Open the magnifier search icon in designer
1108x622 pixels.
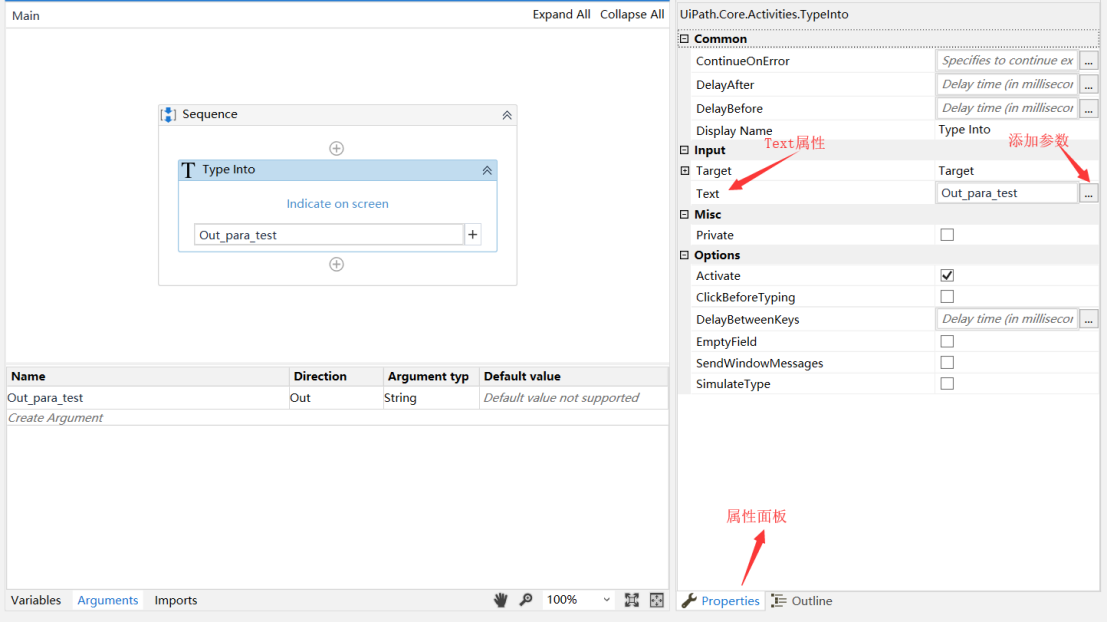[x=526, y=600]
